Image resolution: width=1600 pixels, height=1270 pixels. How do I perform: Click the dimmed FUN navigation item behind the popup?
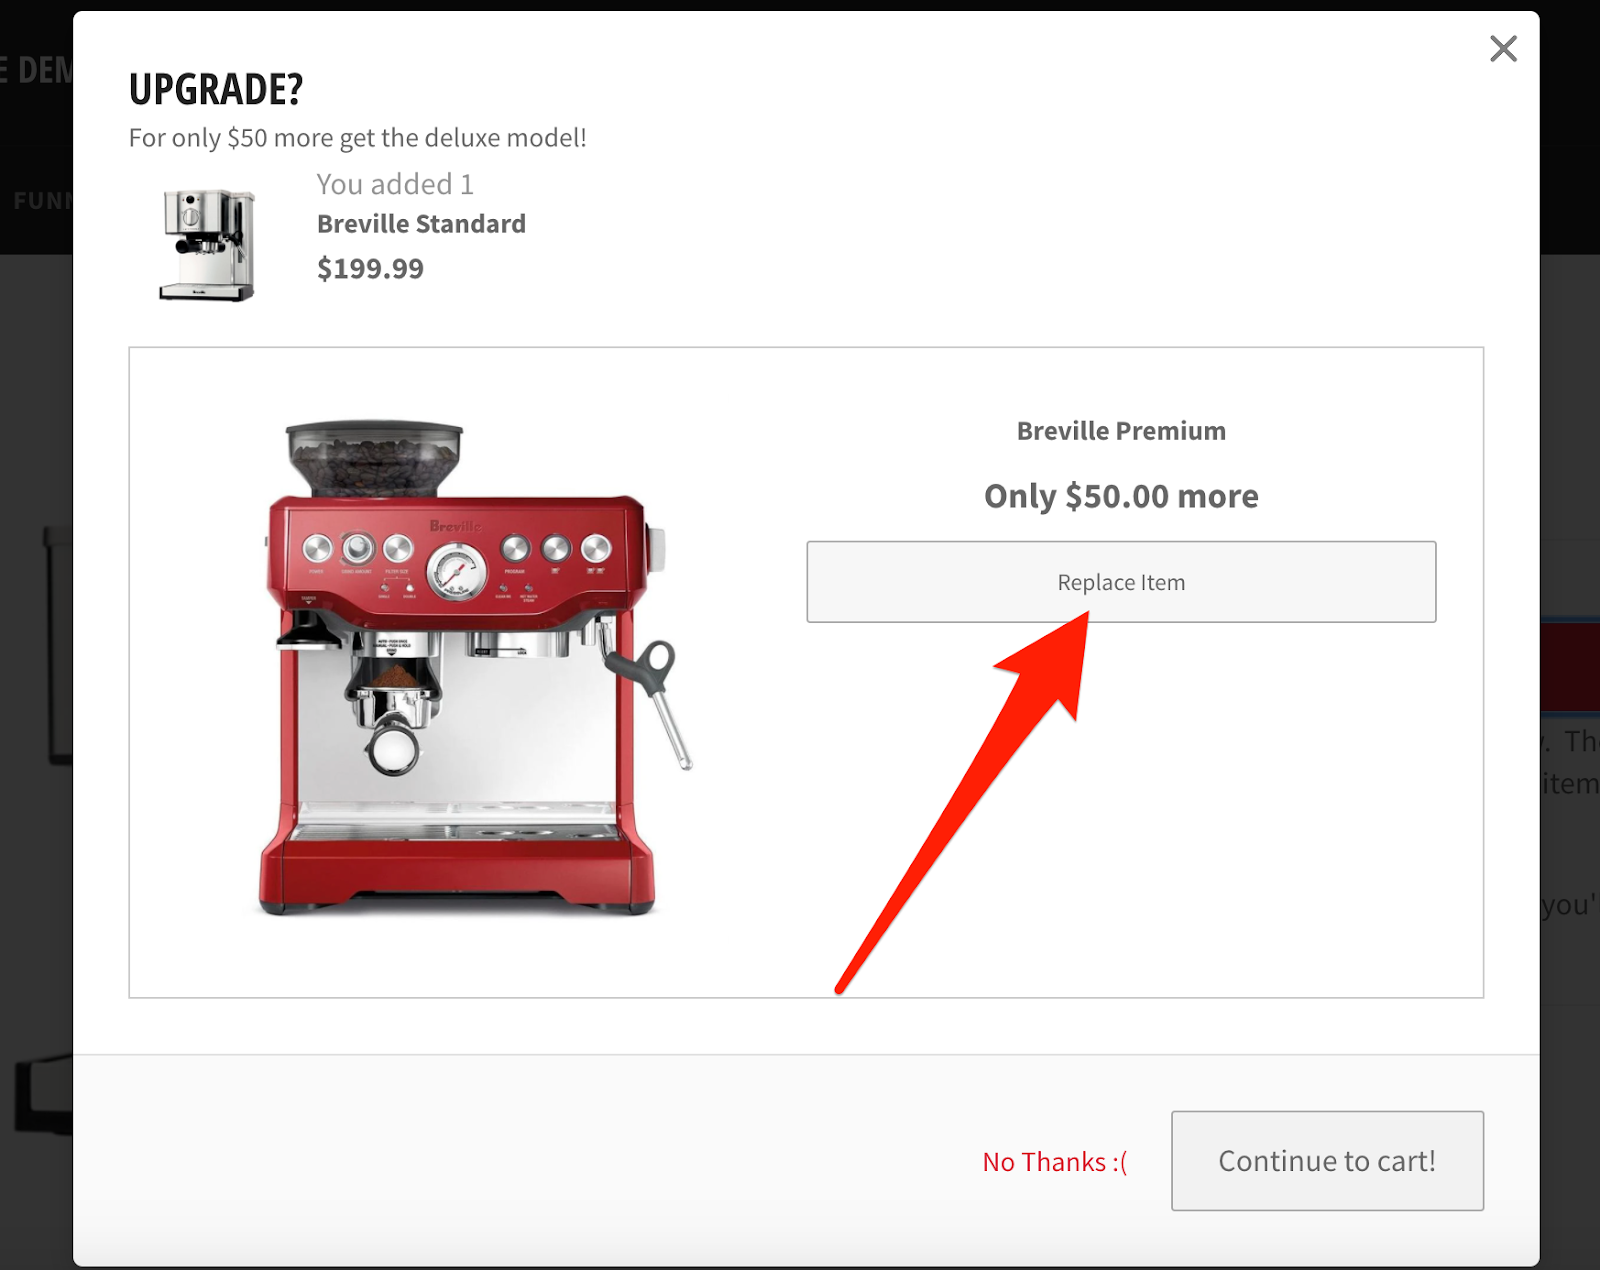coord(42,201)
